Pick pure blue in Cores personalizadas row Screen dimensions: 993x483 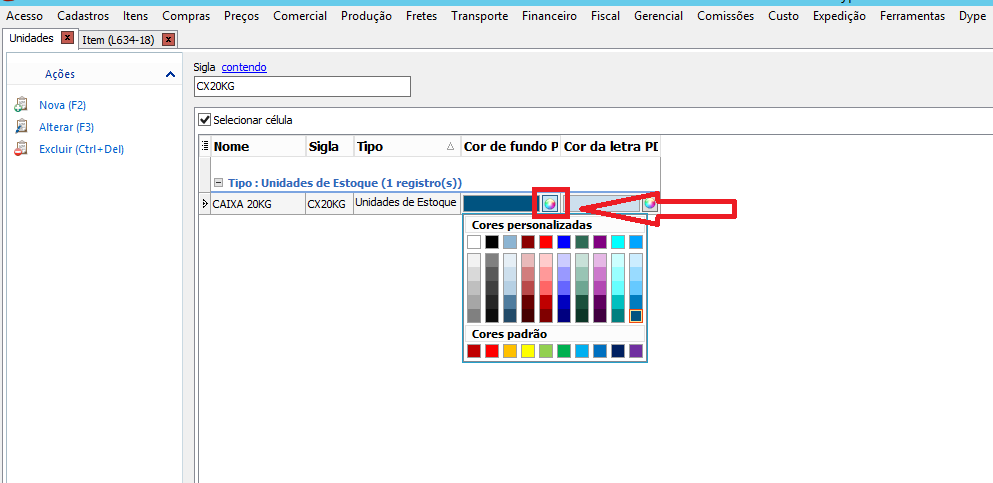click(564, 242)
